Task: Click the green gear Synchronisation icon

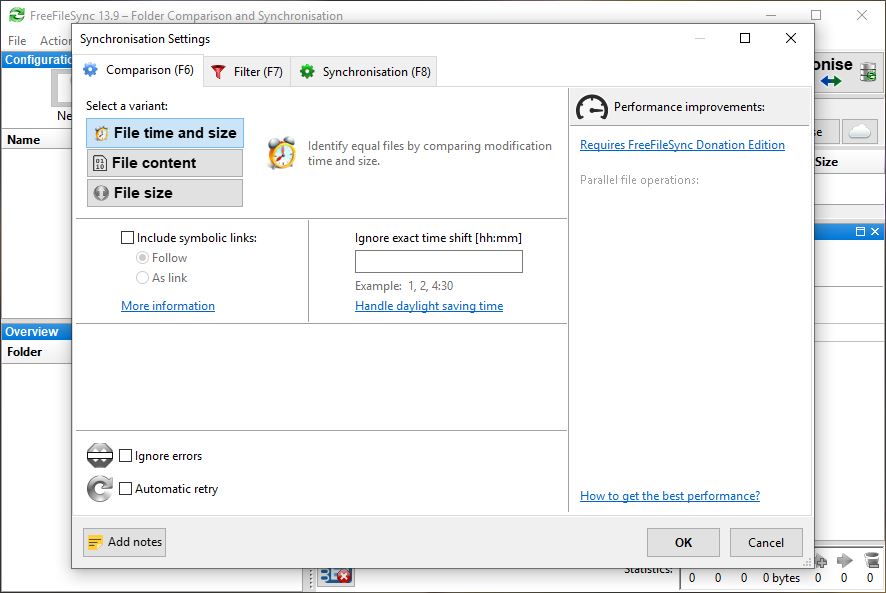Action: (307, 72)
